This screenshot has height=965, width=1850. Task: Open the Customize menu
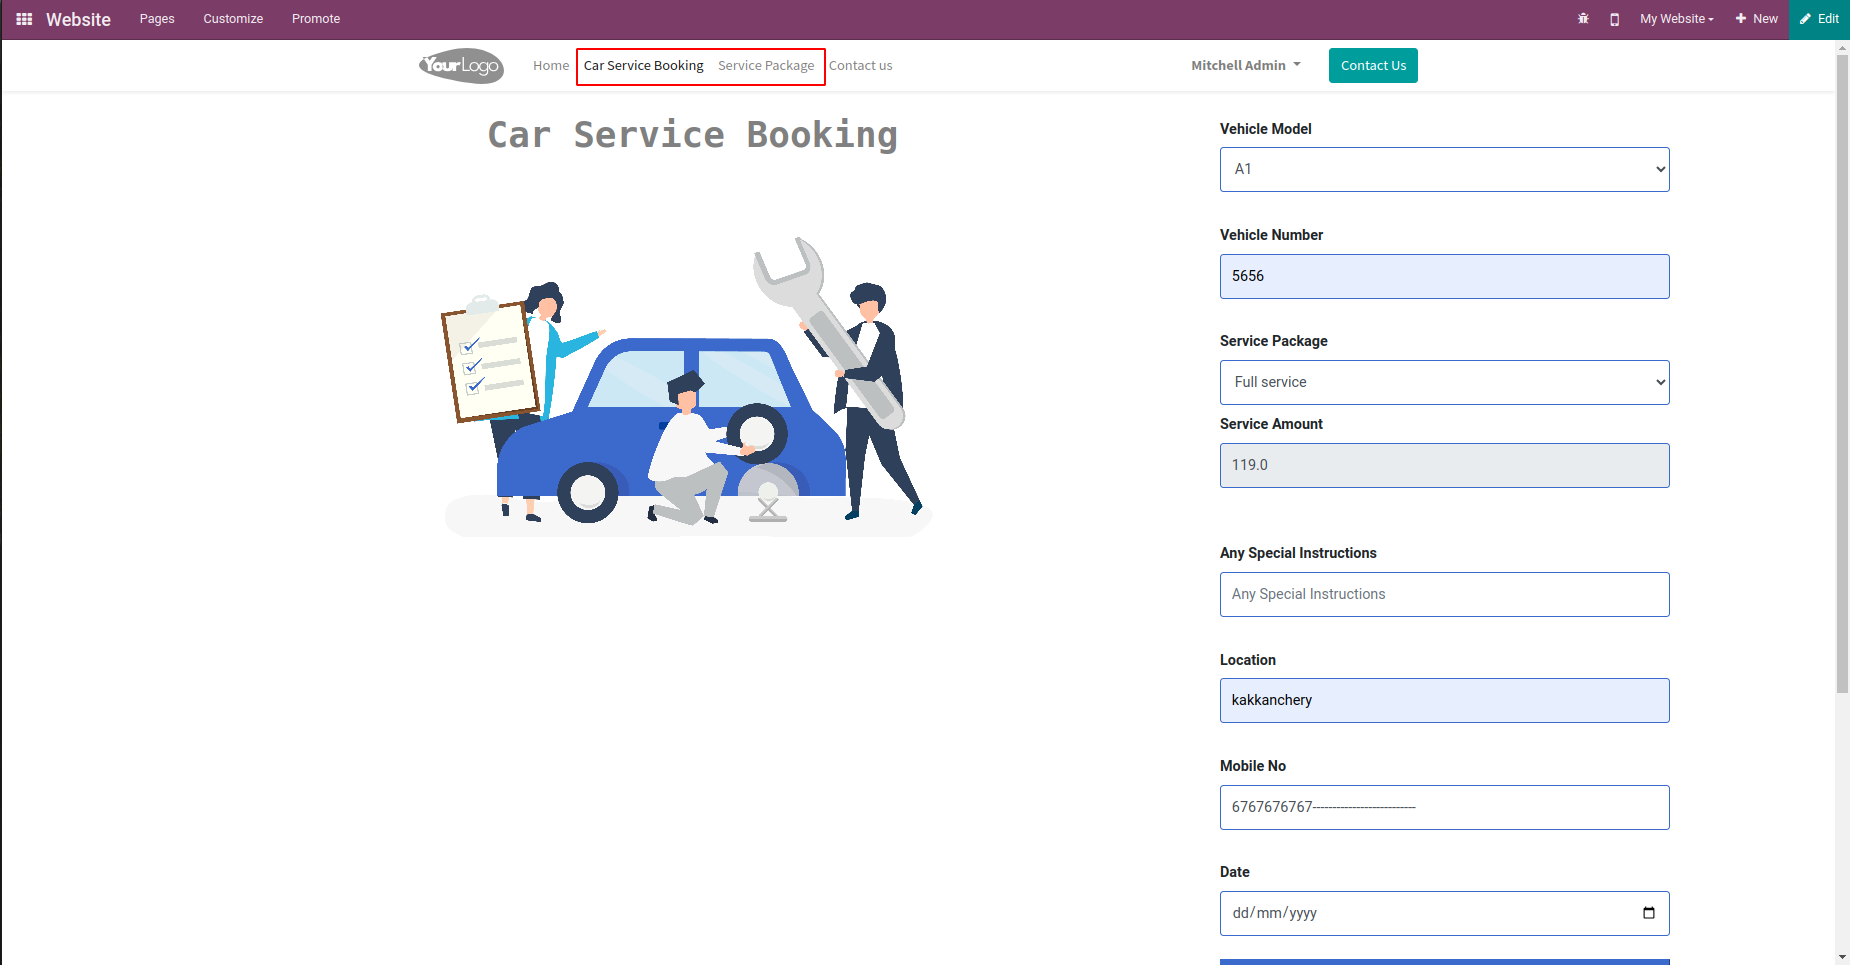click(x=233, y=19)
